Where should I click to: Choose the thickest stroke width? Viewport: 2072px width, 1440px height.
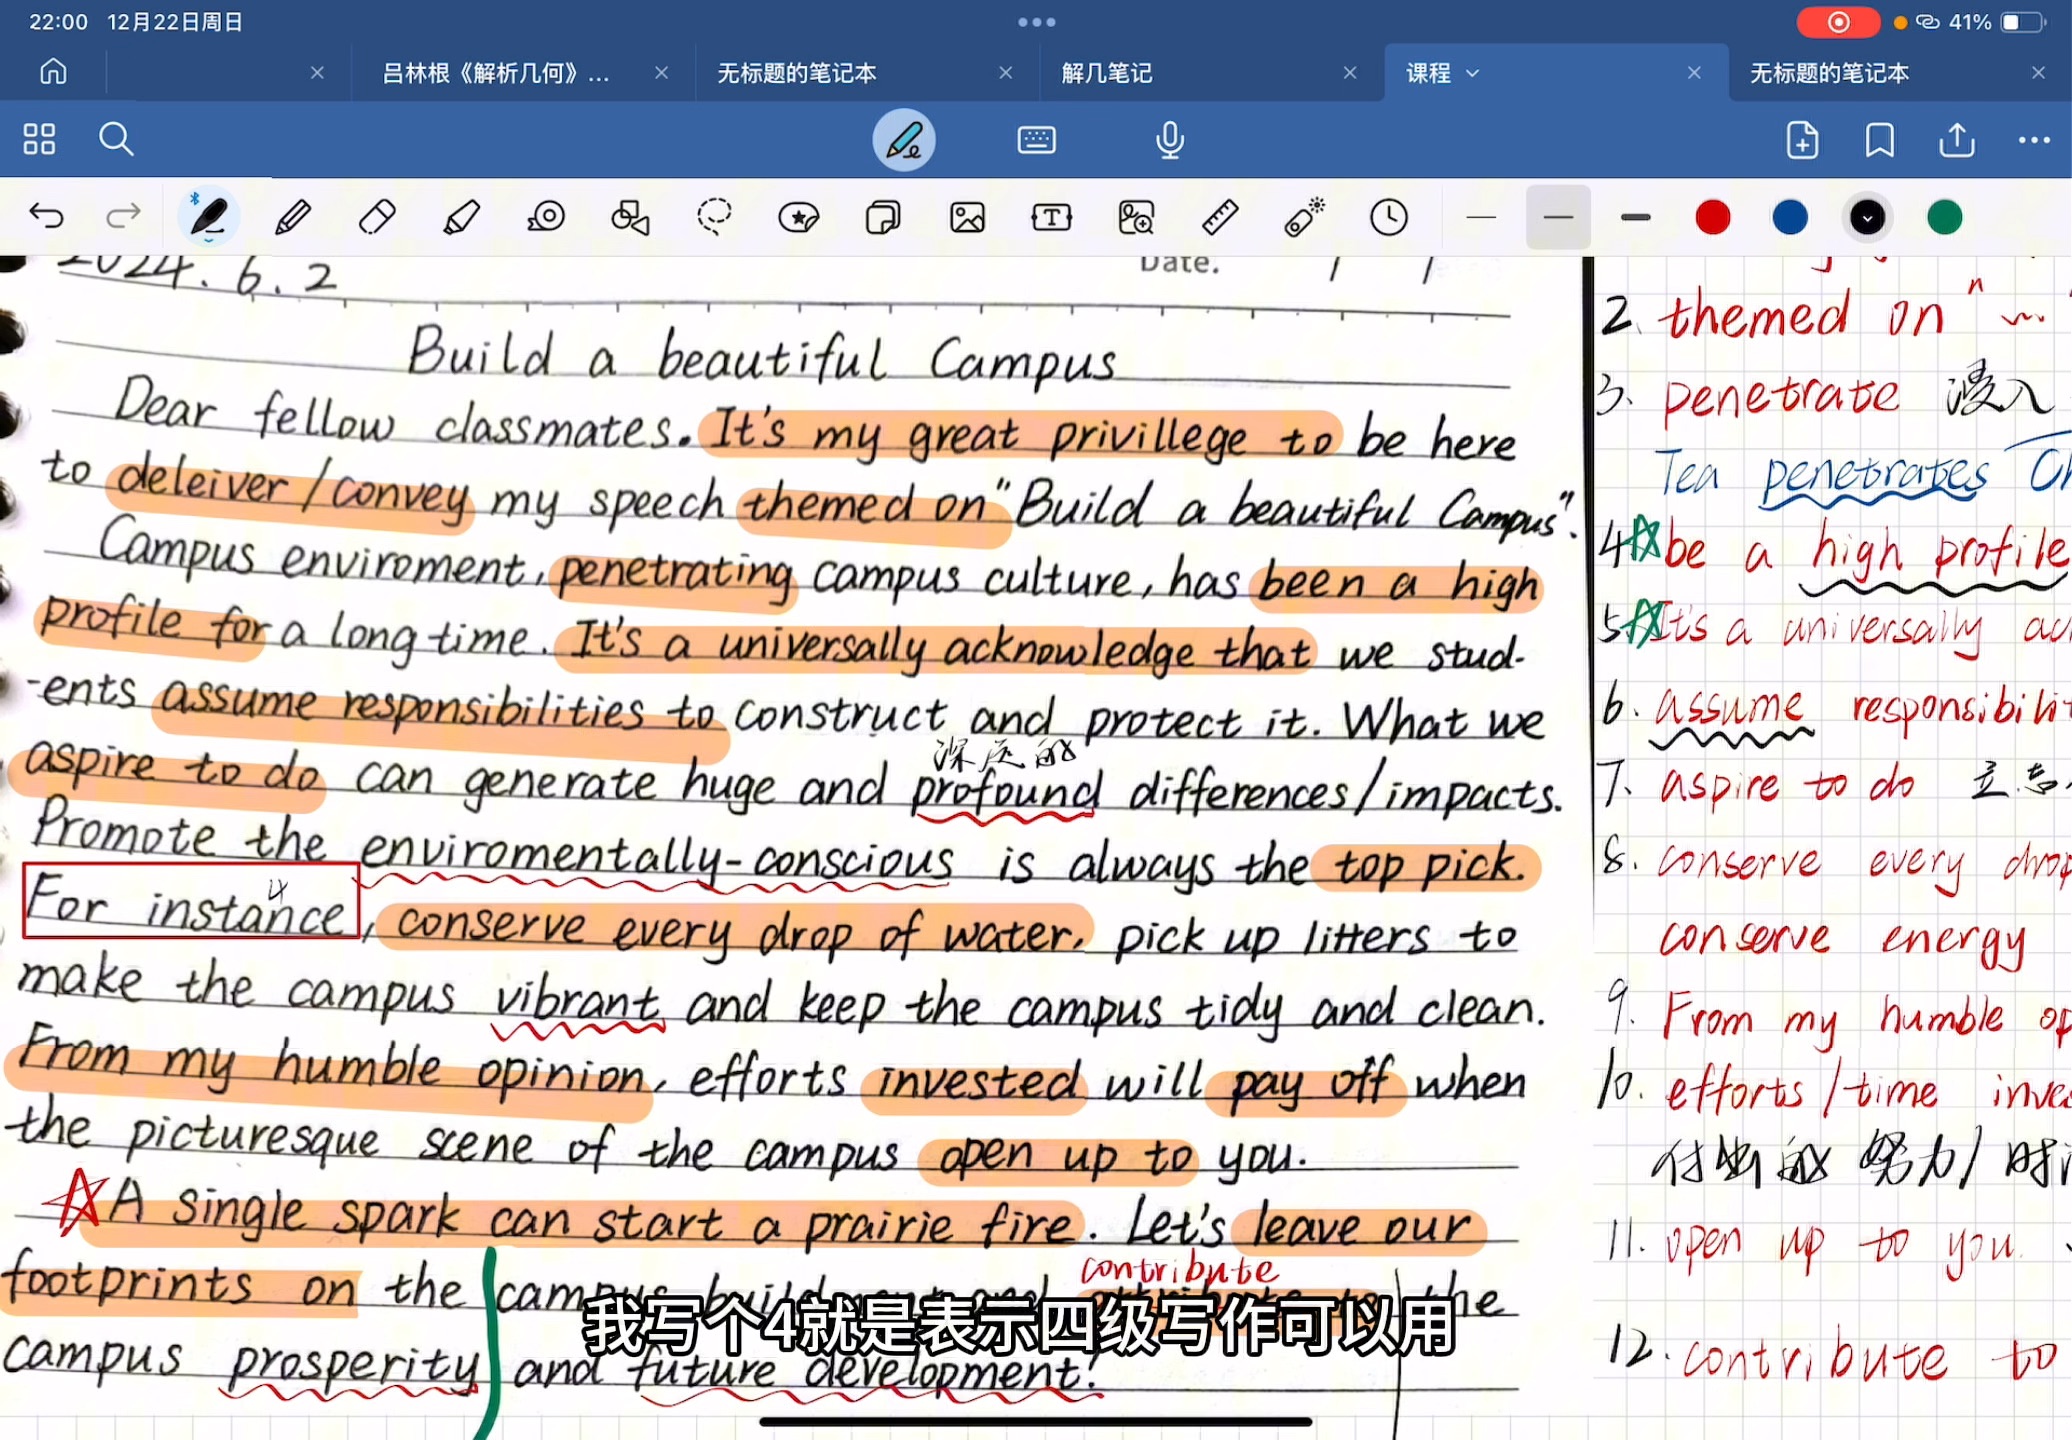click(x=1636, y=217)
